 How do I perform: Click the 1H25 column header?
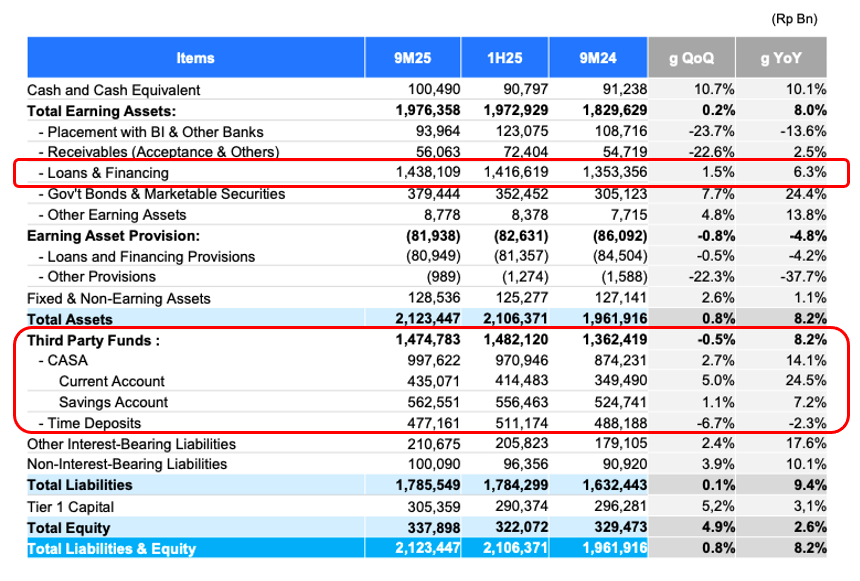point(505,58)
